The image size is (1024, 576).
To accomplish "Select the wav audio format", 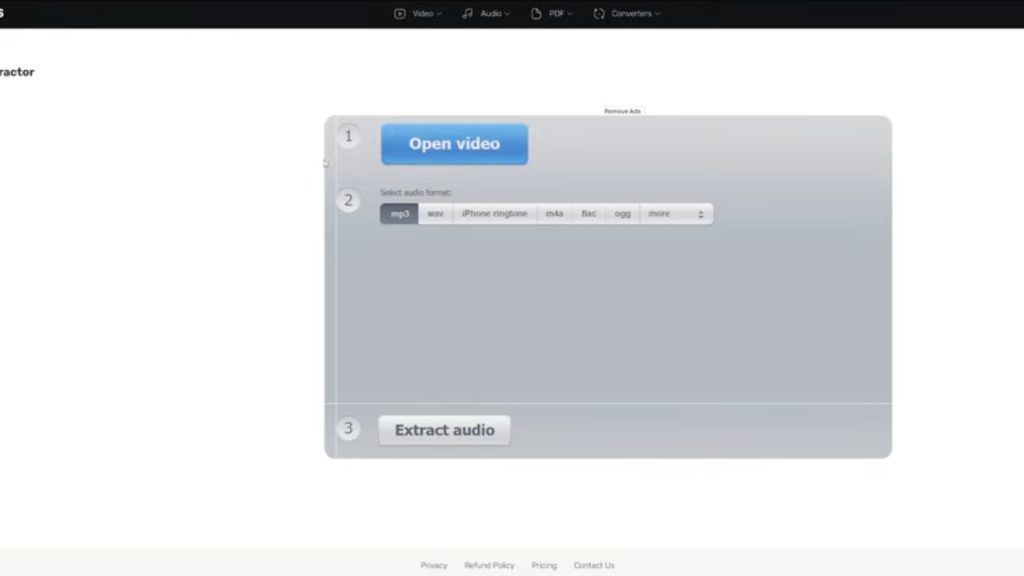I will [x=436, y=214].
